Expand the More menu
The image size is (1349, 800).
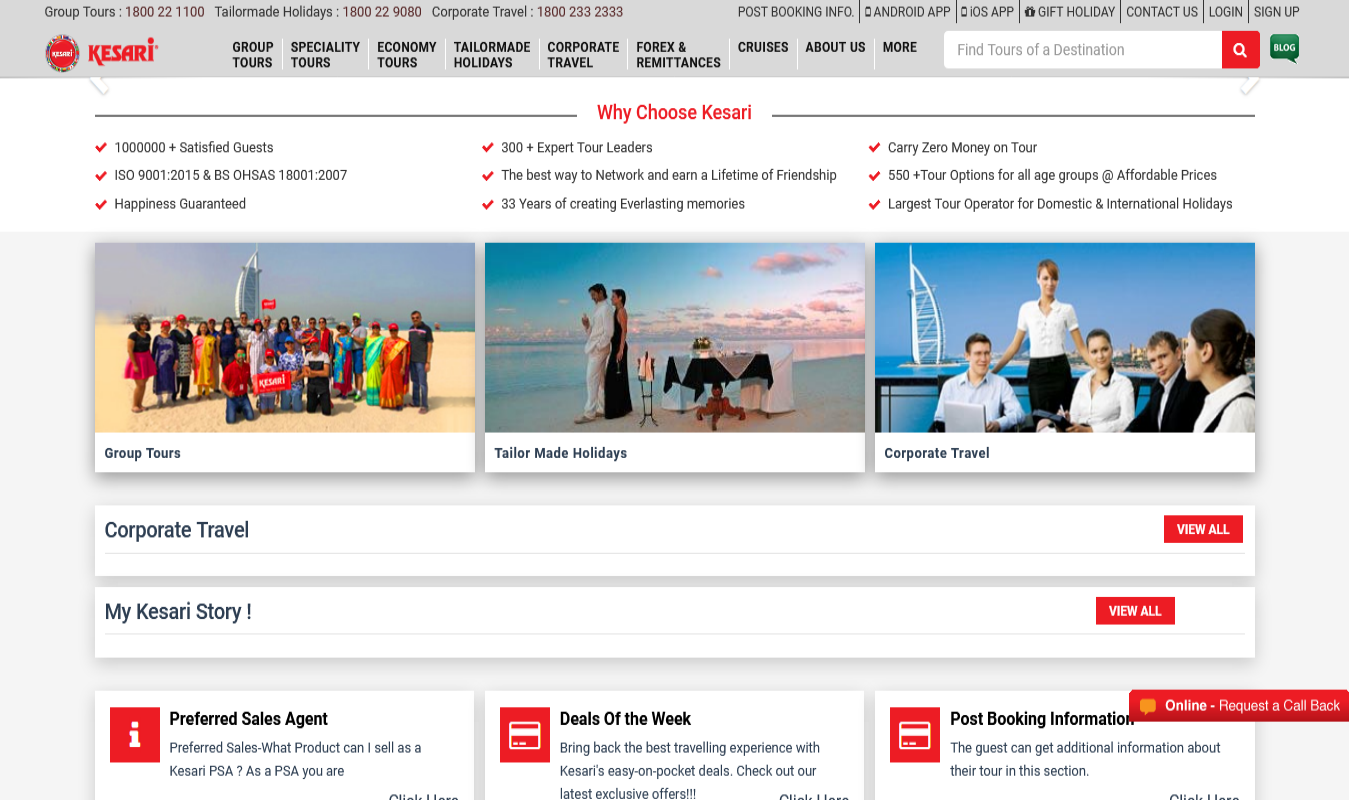[x=900, y=47]
